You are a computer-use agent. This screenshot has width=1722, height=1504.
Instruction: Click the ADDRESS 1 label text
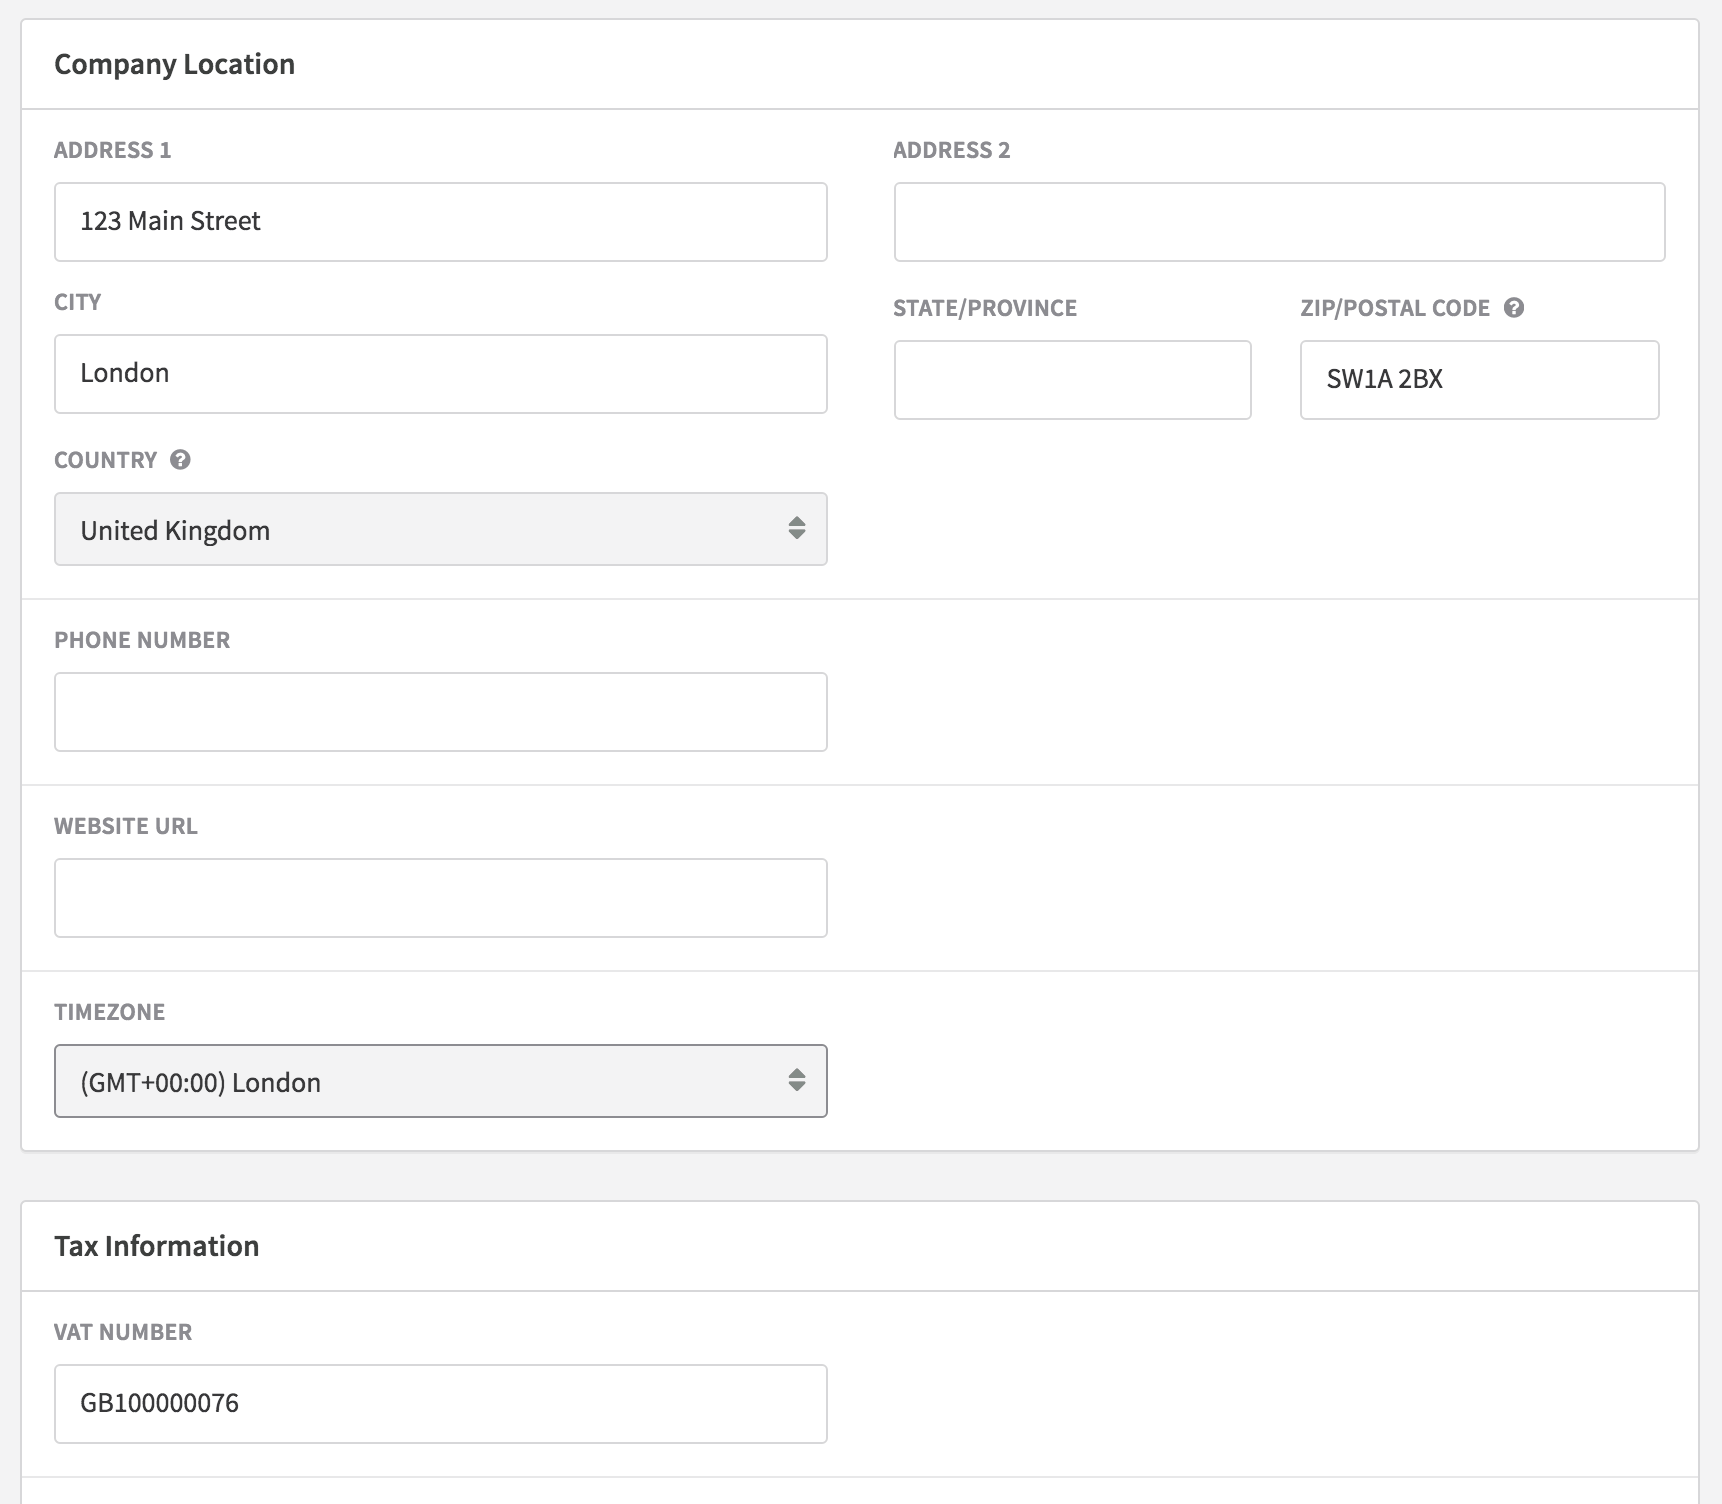click(x=113, y=150)
